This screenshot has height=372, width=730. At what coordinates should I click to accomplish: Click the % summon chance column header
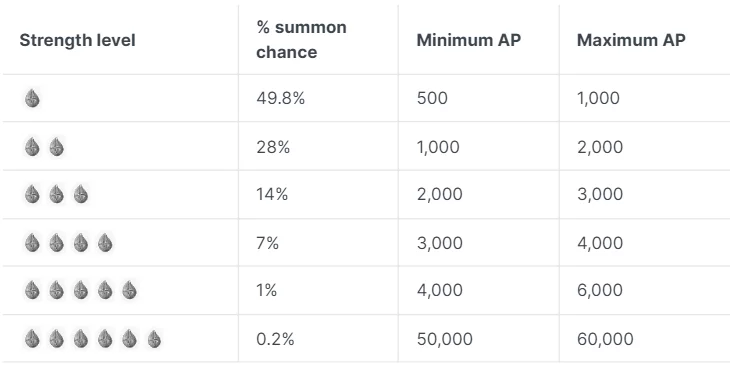tap(301, 40)
